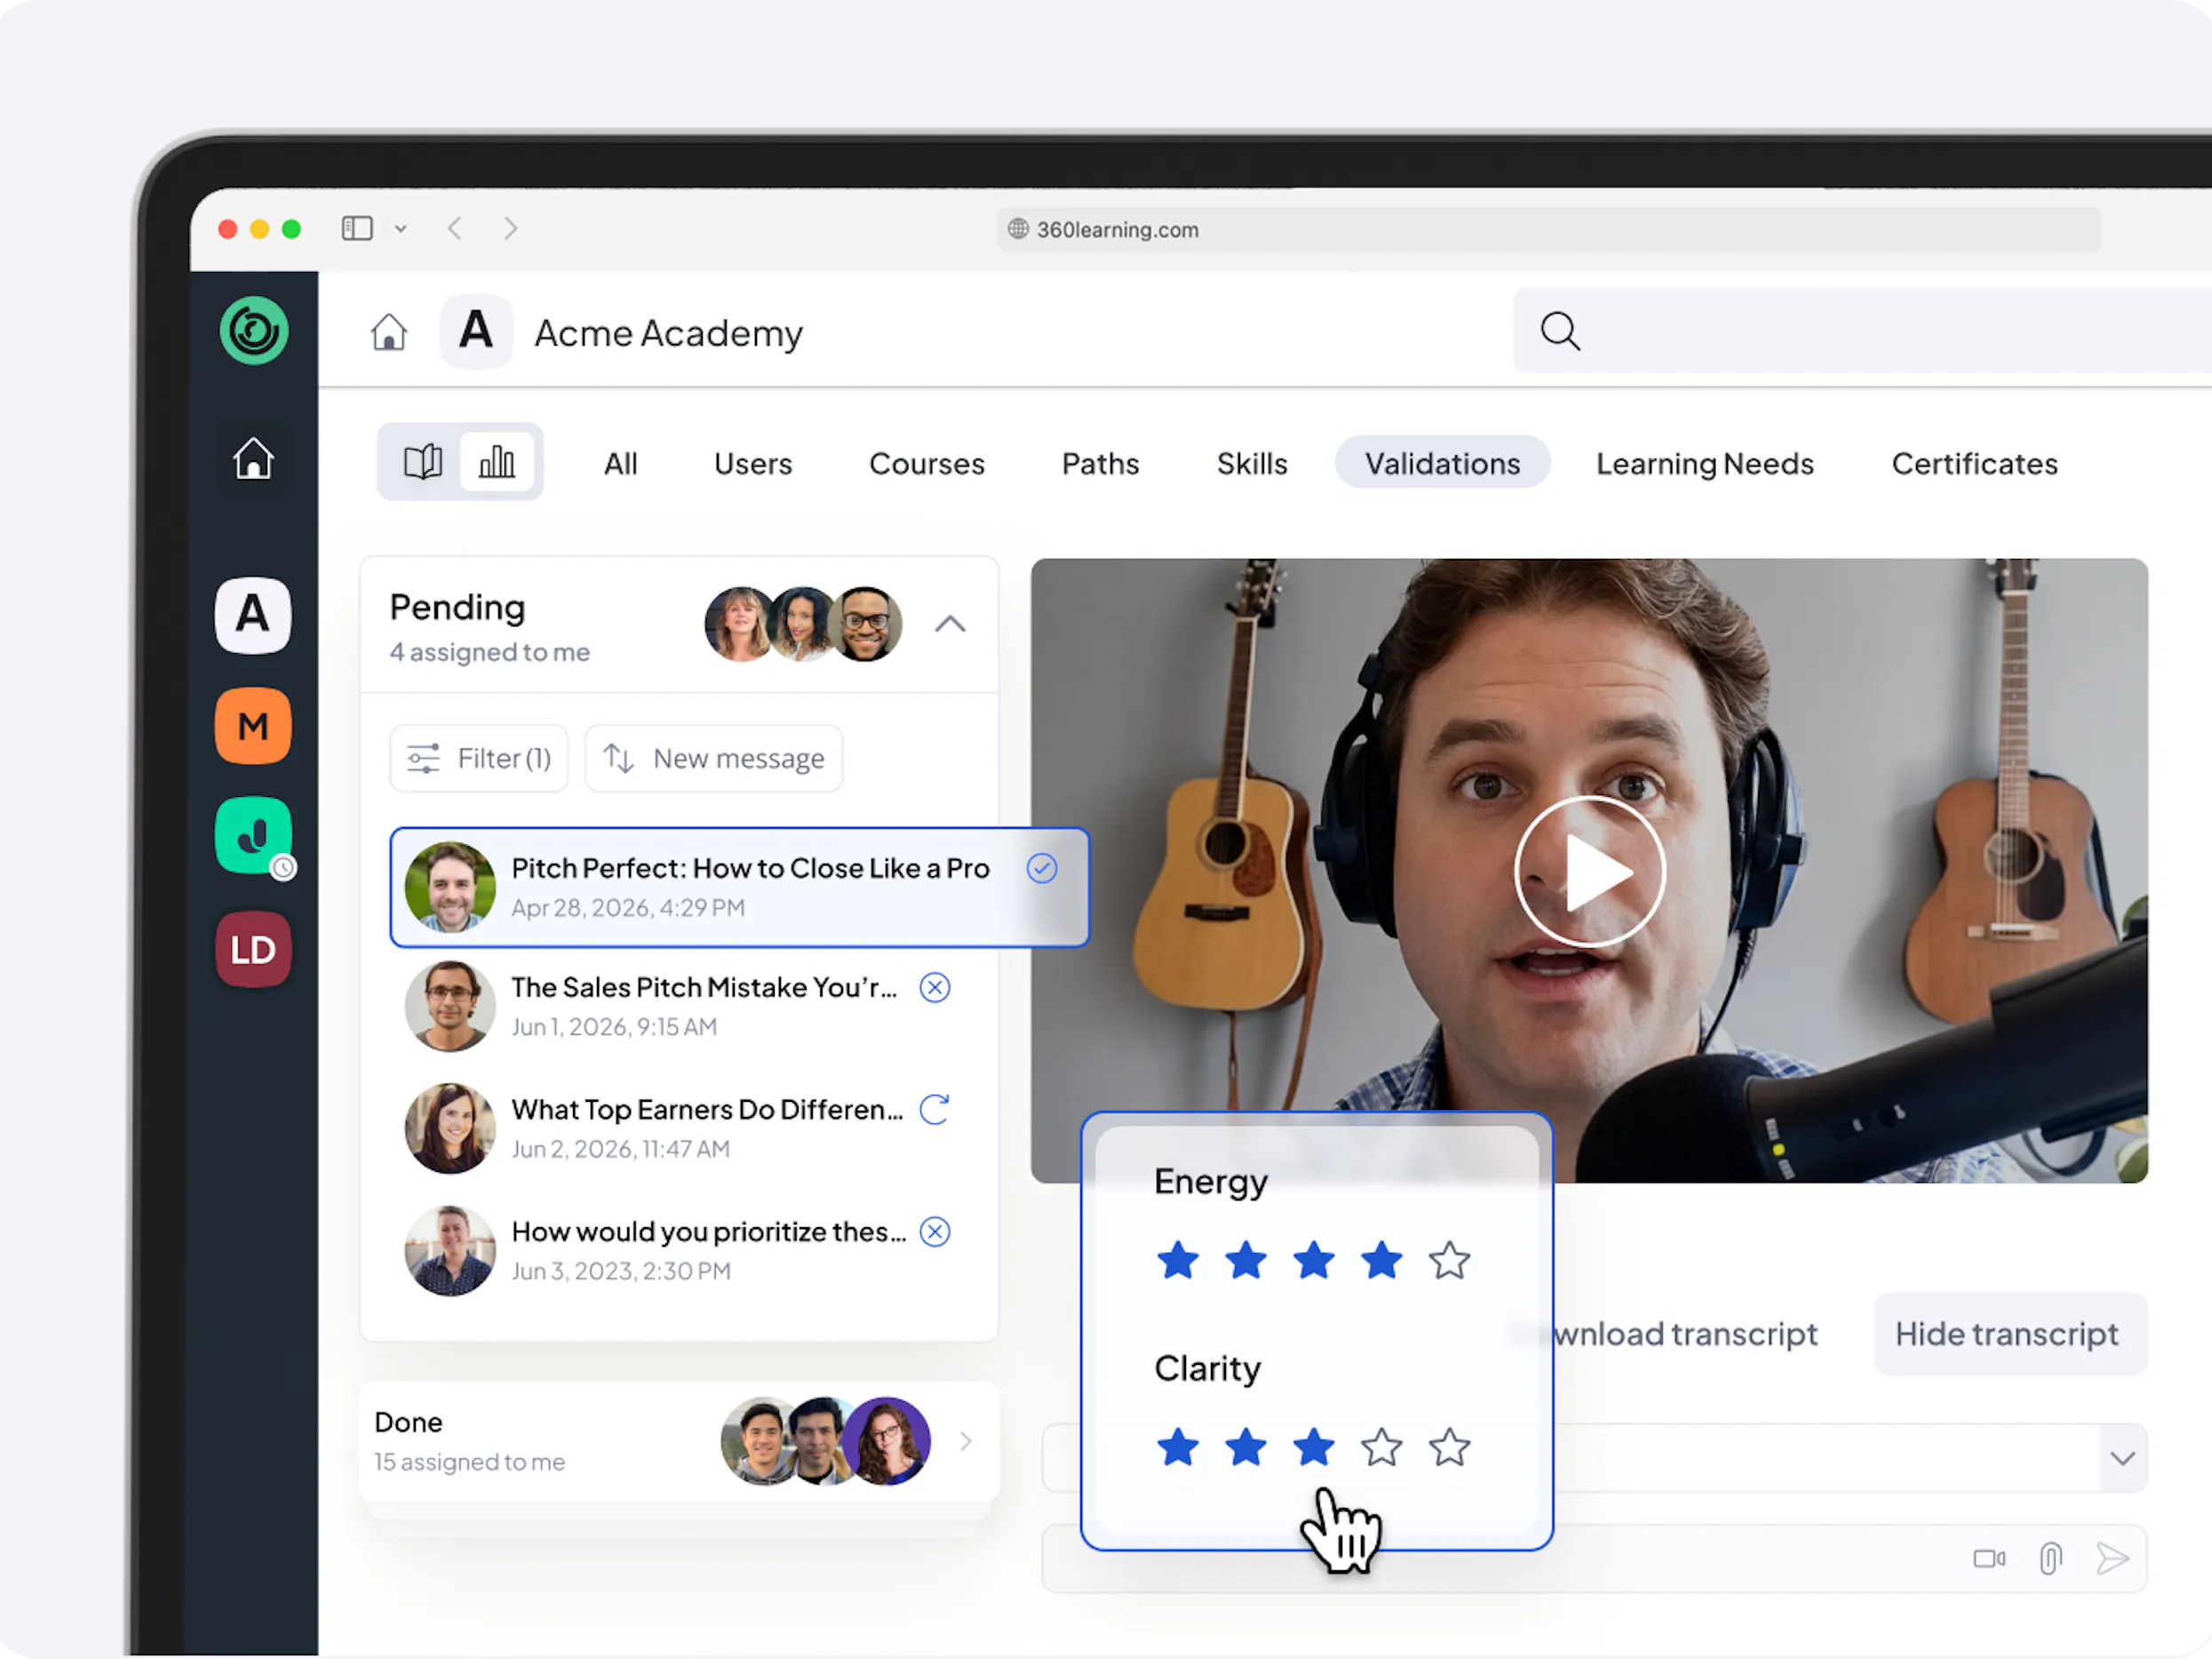The height and width of the screenshot is (1659, 2212).
Task: Go to the sidebar home icon
Action: (254, 459)
